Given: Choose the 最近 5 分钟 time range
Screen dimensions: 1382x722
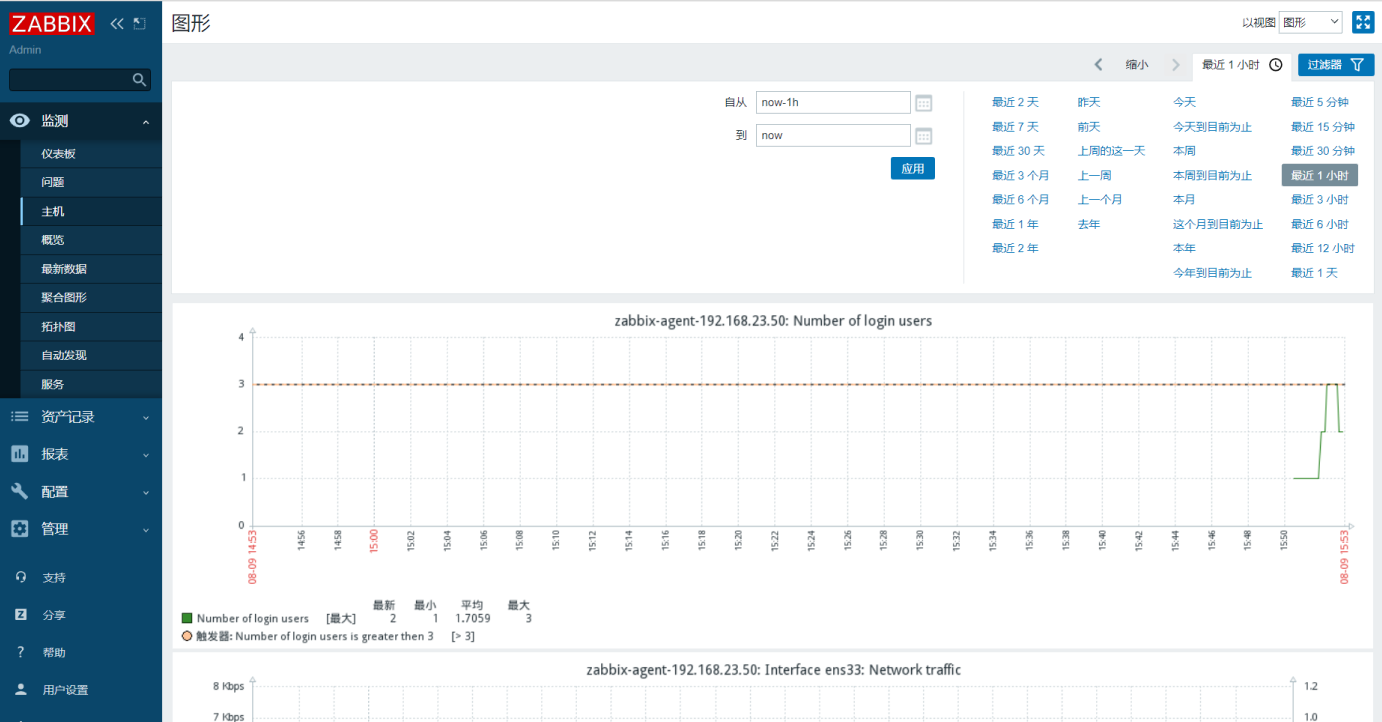Looking at the screenshot, I should click(x=1319, y=102).
